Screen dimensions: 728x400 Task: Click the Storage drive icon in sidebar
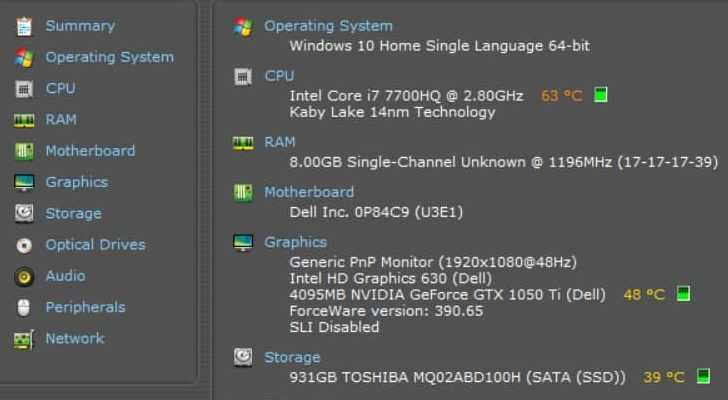click(24, 213)
